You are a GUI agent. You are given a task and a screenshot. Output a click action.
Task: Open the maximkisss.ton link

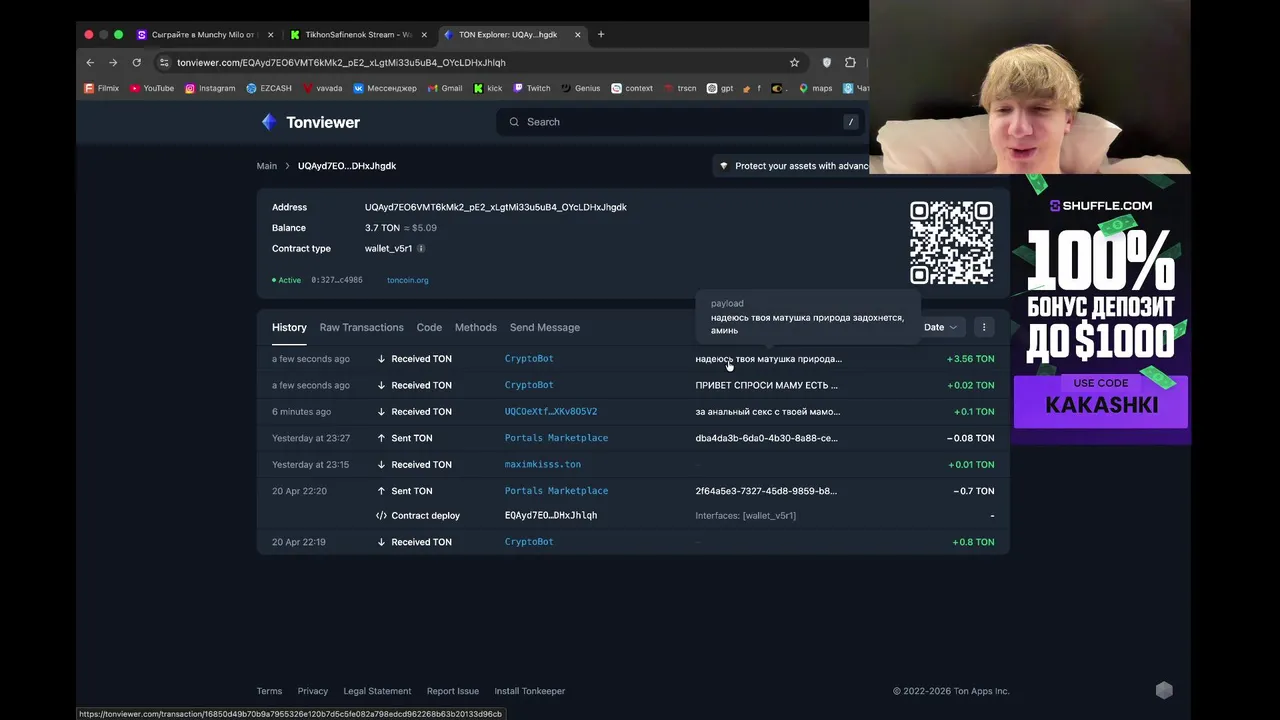pos(542,464)
